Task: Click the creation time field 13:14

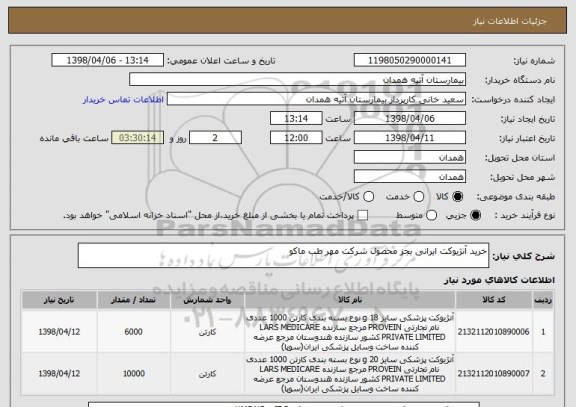Action: point(296,118)
